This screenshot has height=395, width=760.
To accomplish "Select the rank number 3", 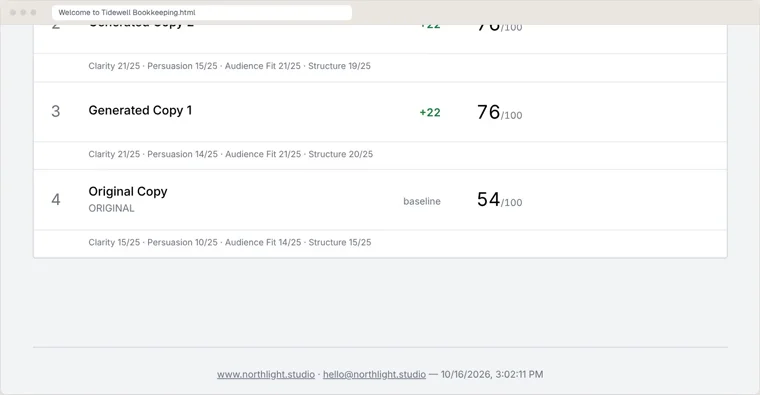I will 56,111.
